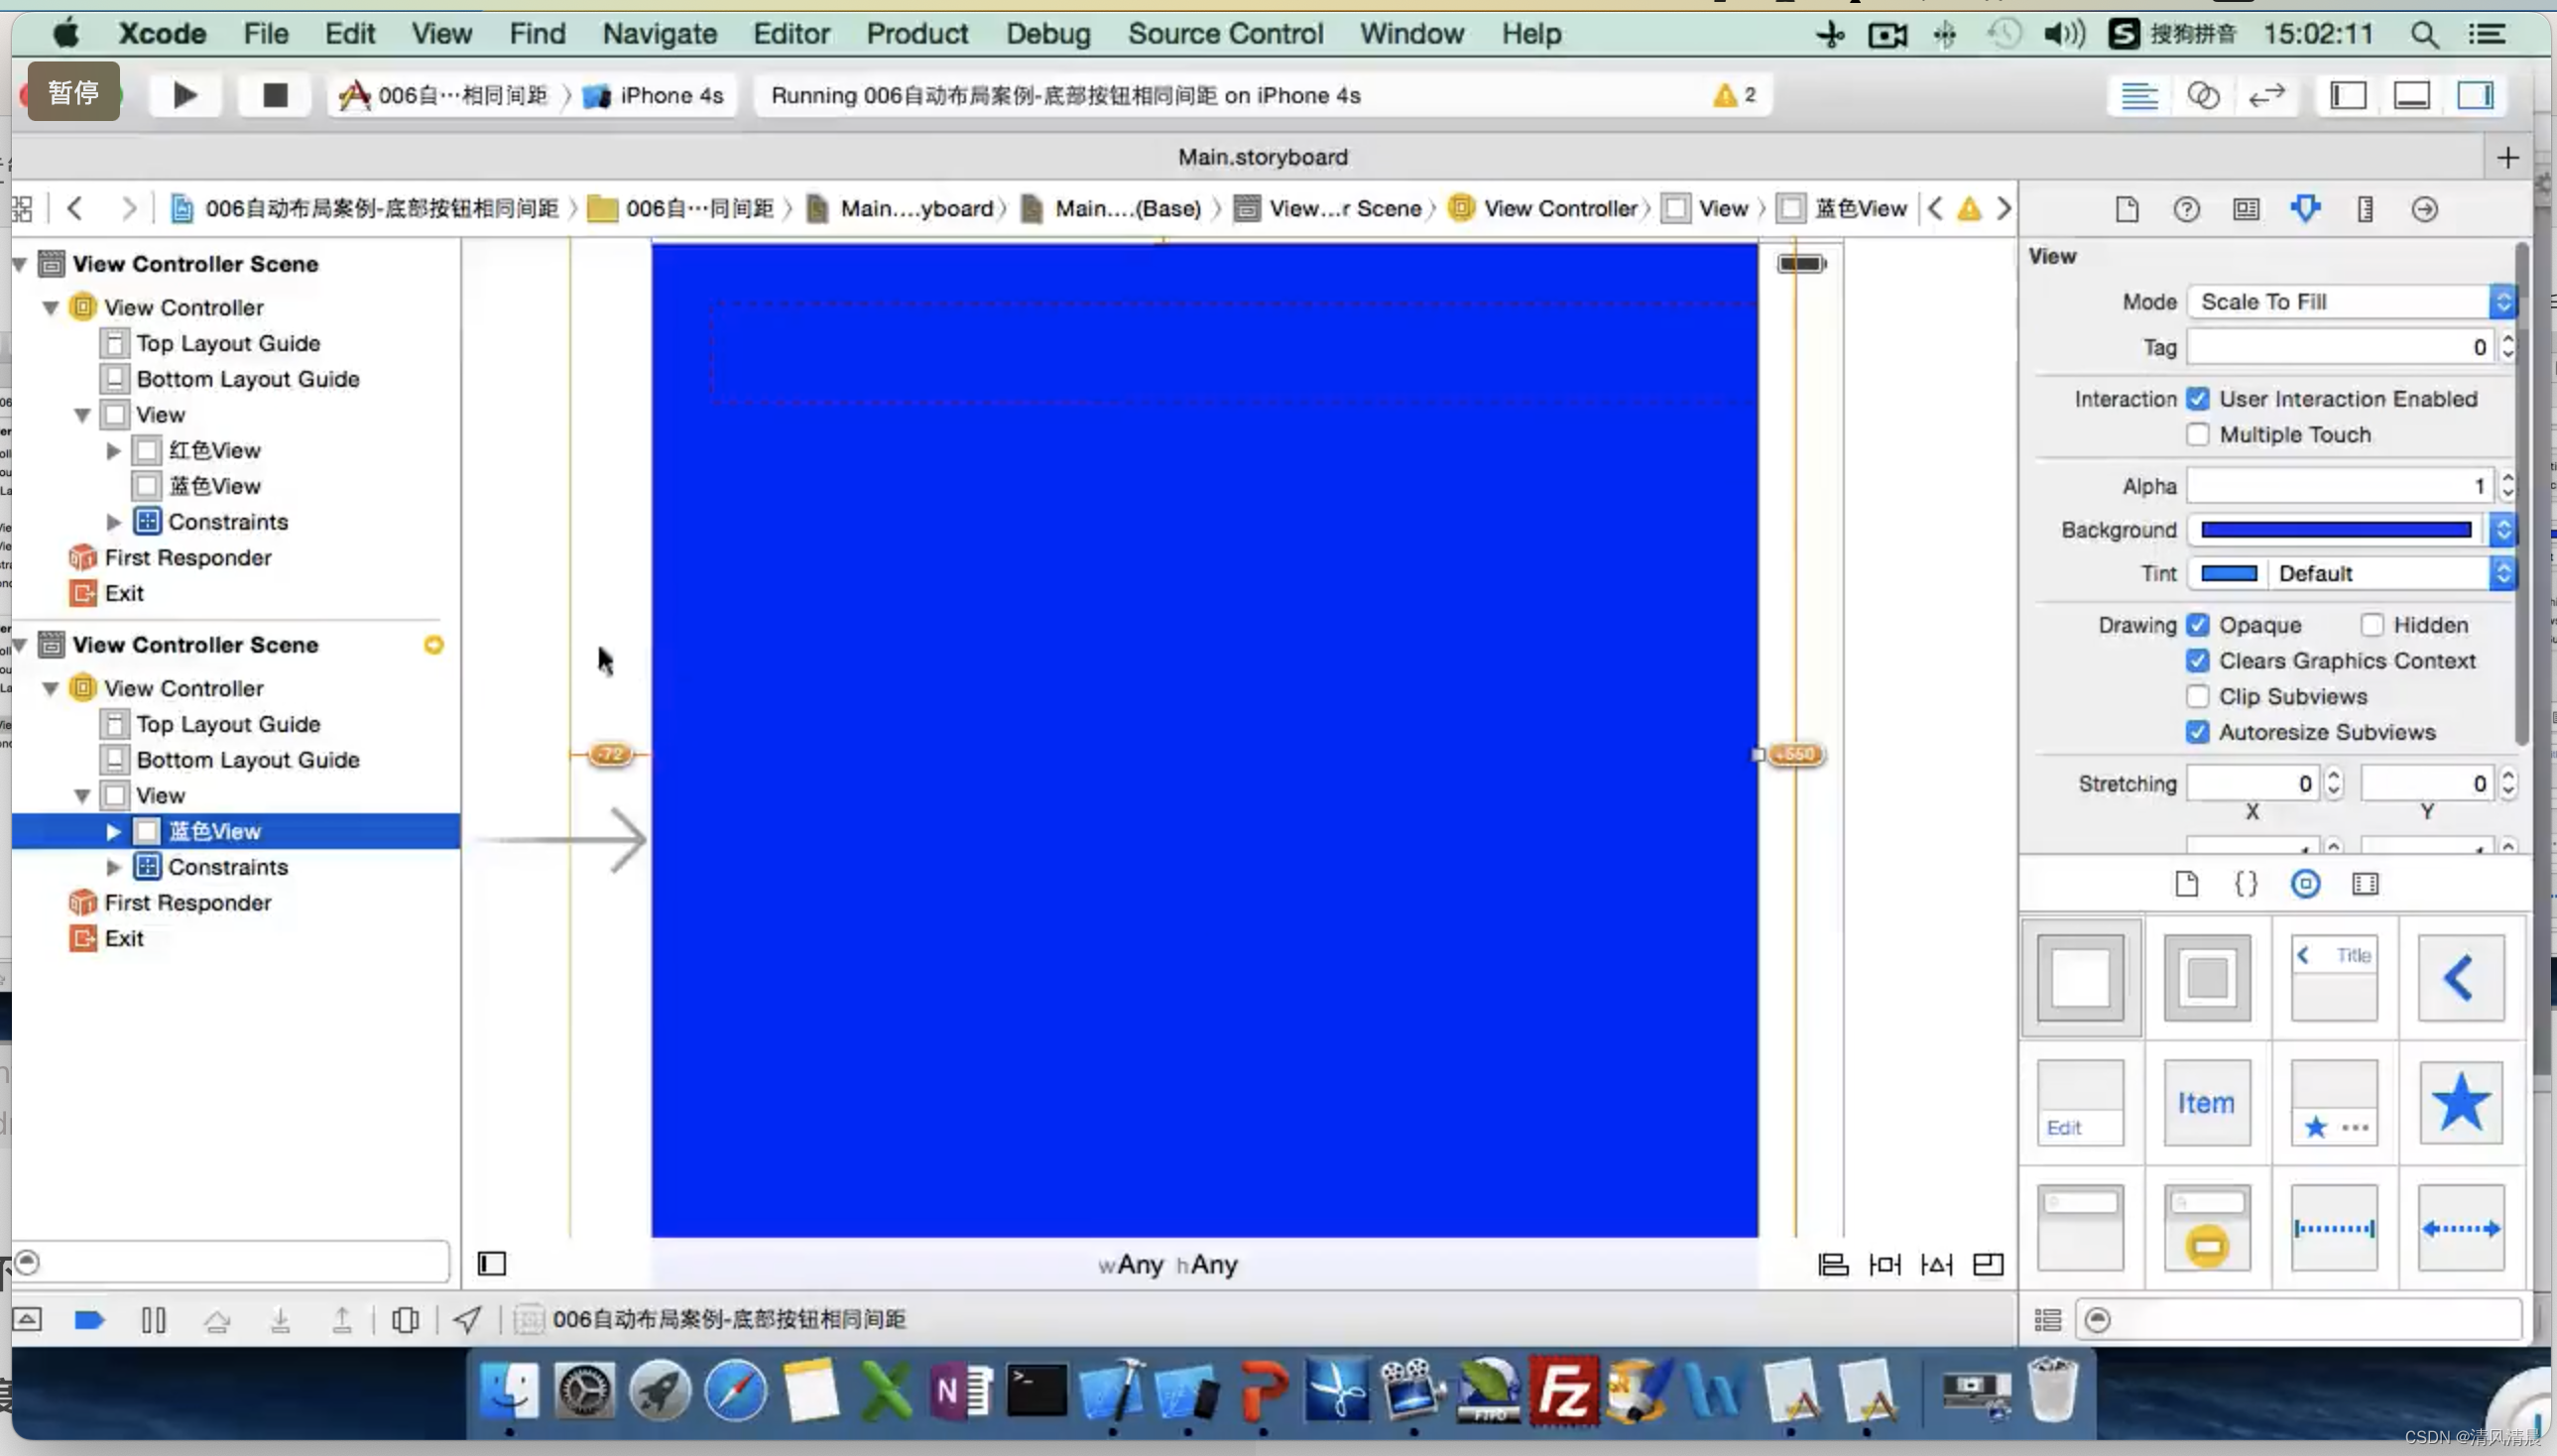This screenshot has width=2557, height=1456.
Task: Toggle the Opaque drawing checkbox
Action: tap(2197, 624)
